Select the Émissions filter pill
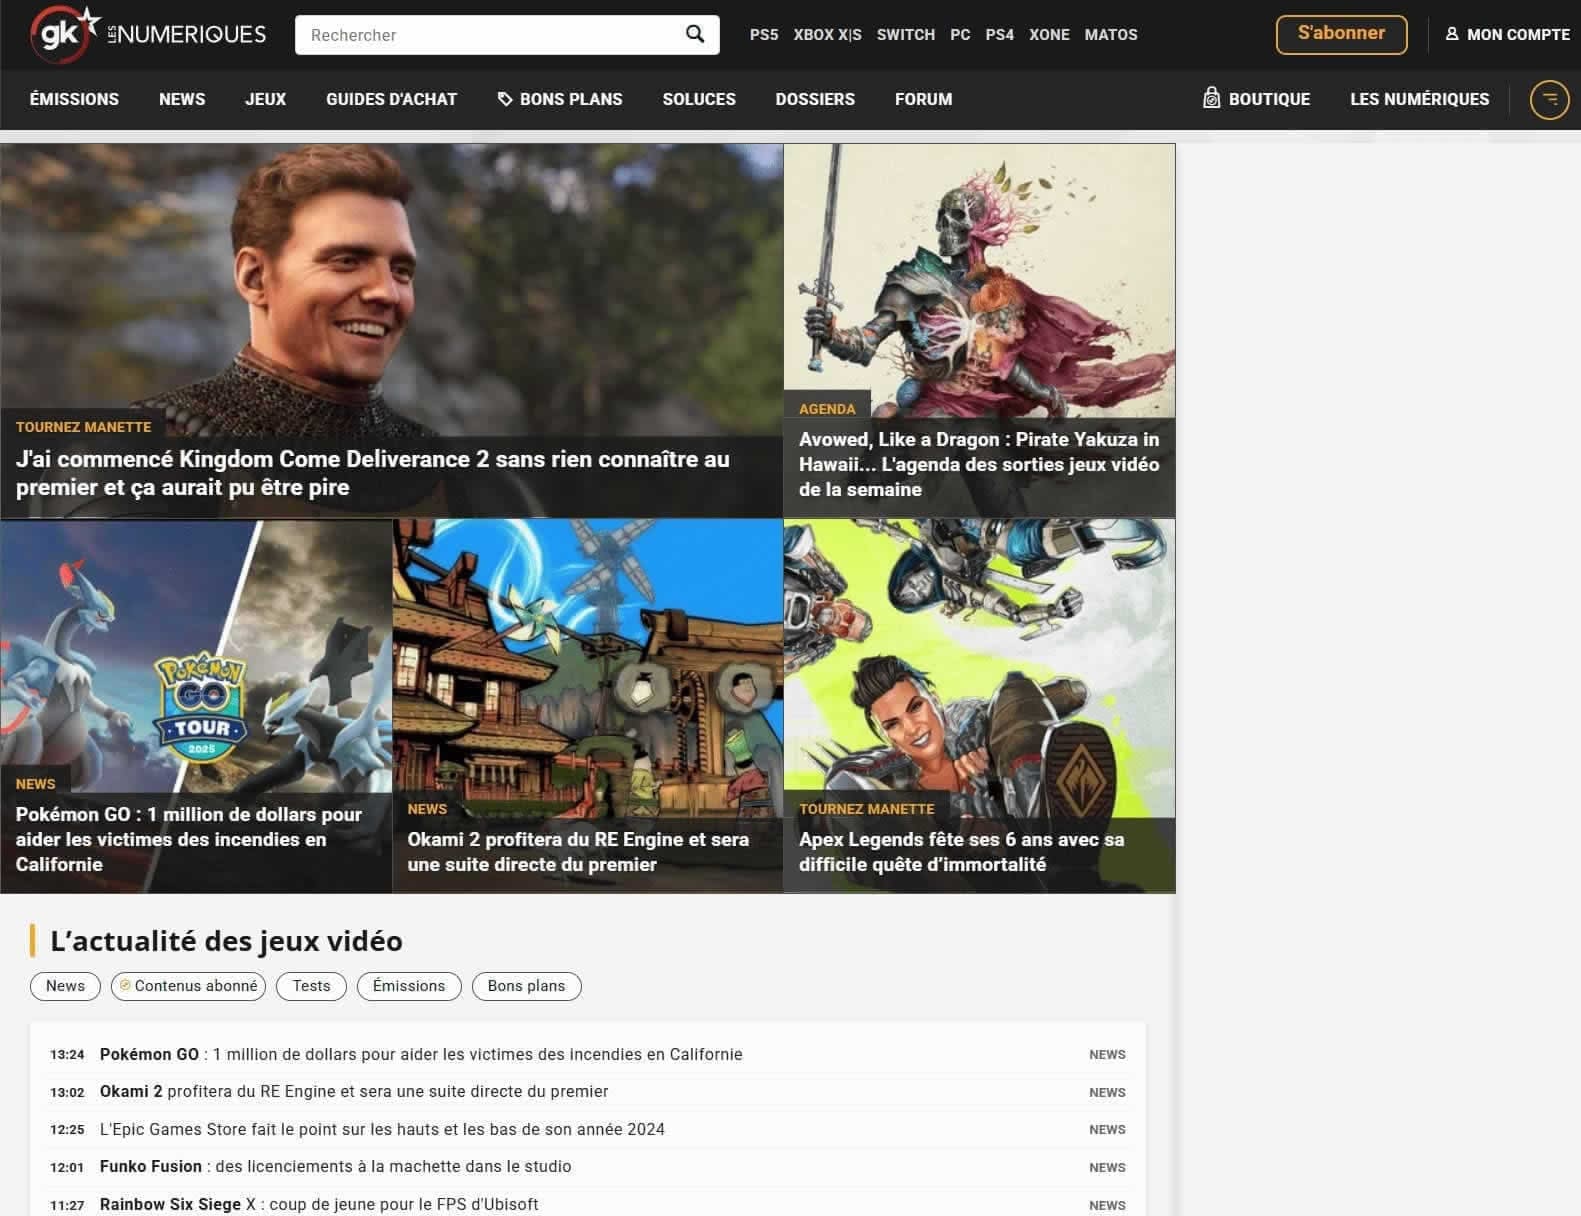 coord(408,986)
